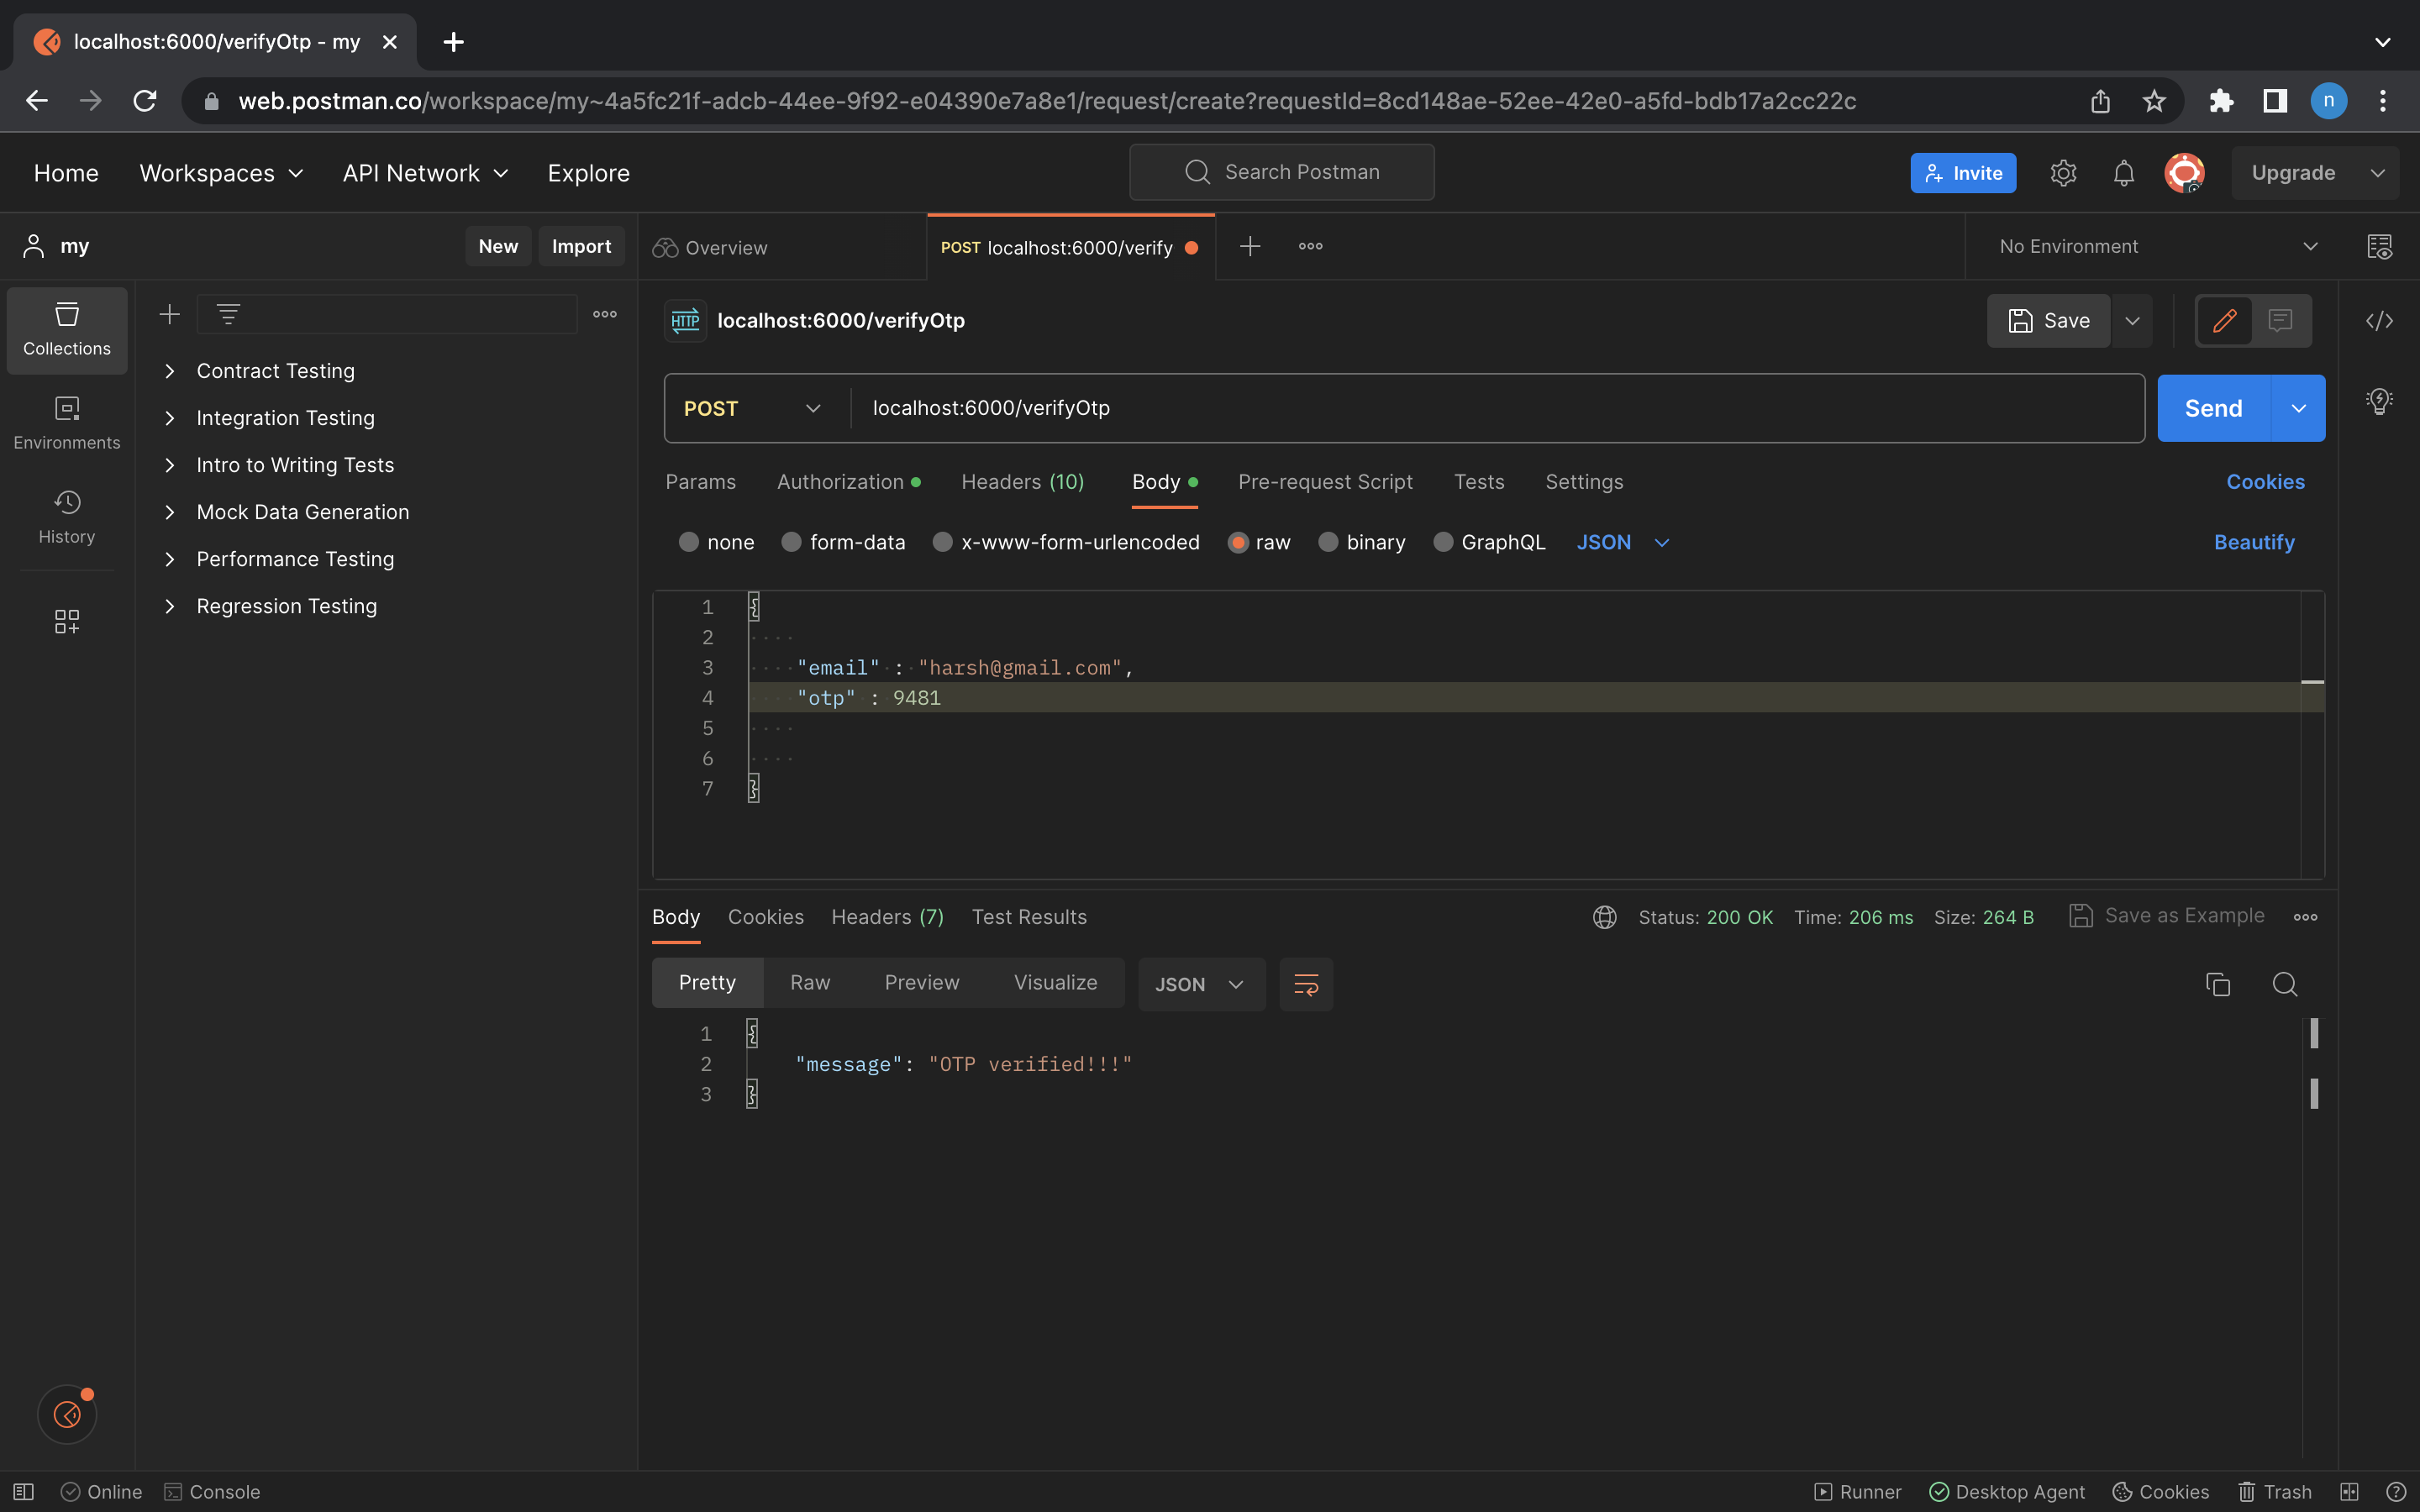
Task: Click the Send button
Action: coord(2214,407)
